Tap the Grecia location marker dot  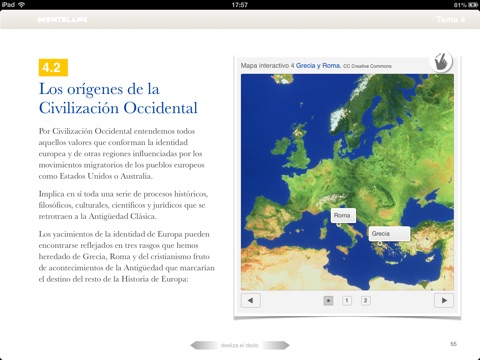379,244
